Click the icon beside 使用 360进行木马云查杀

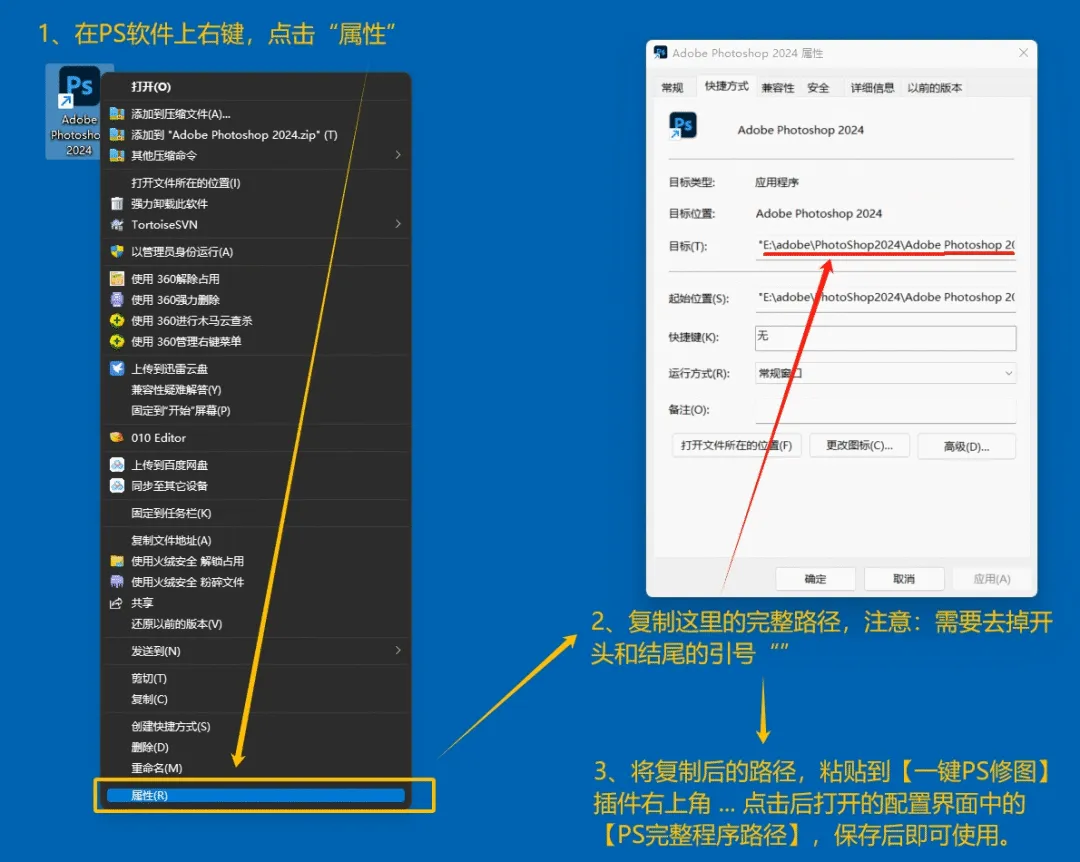pos(117,320)
